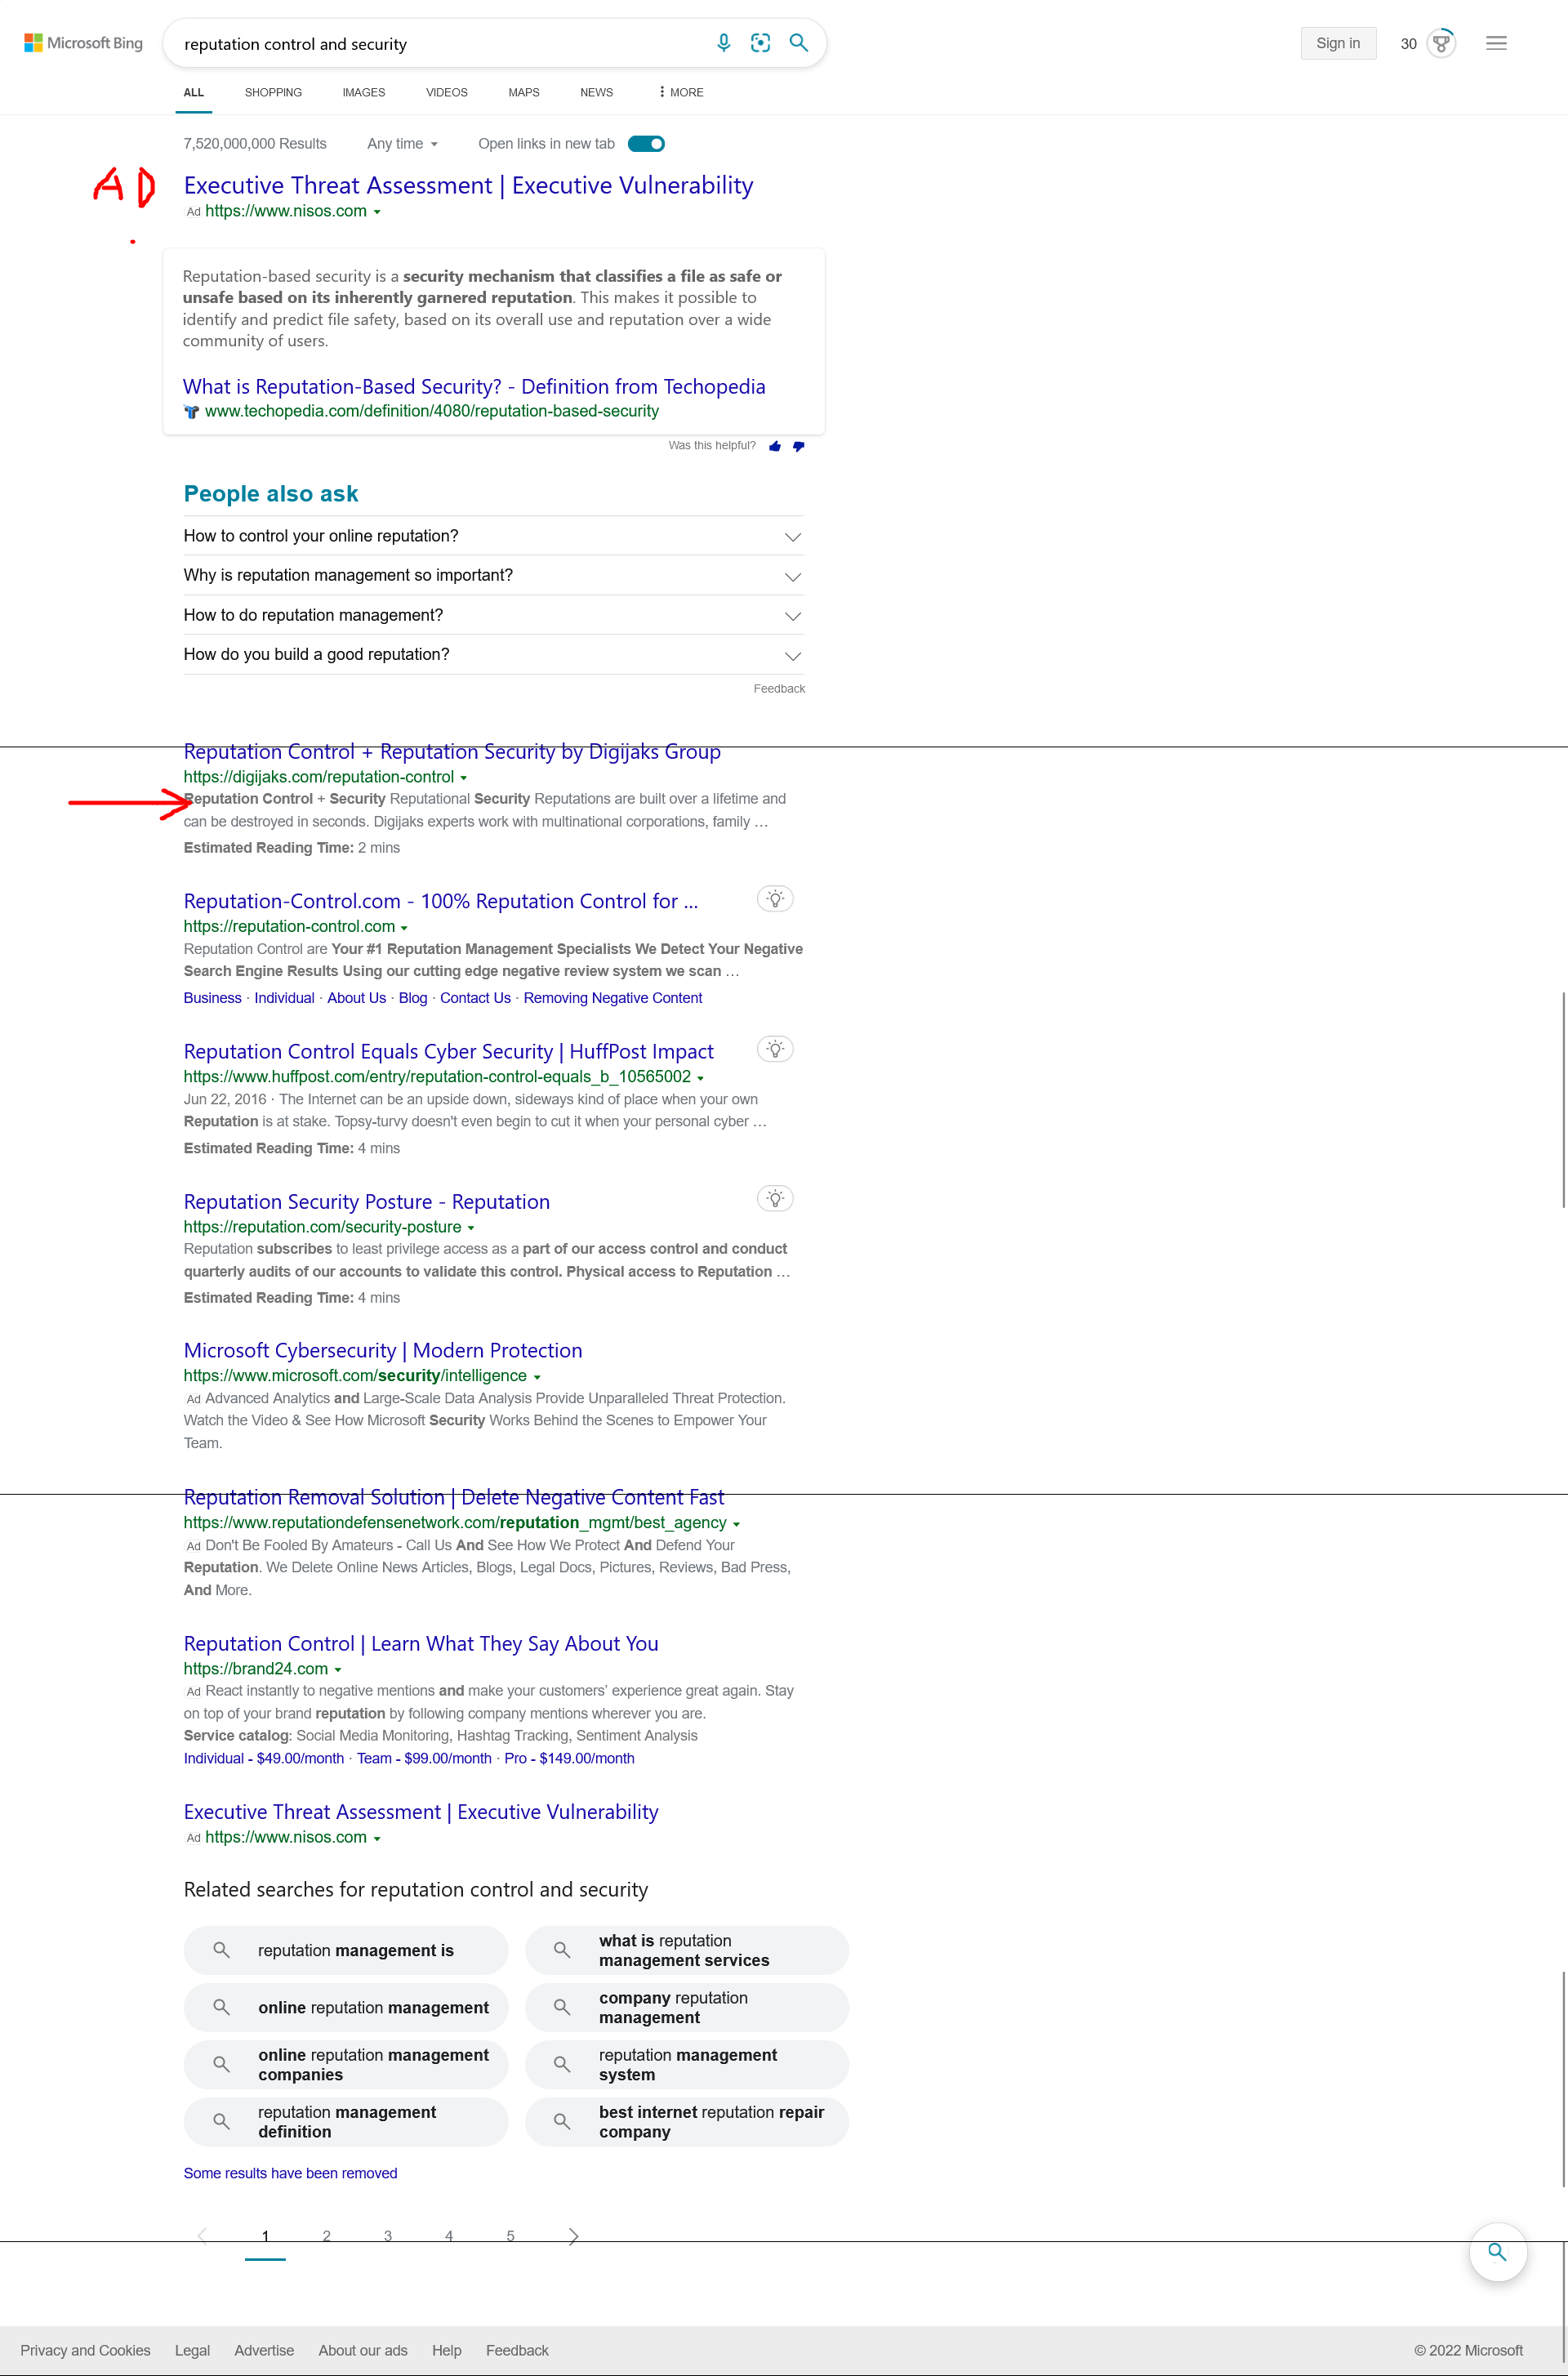Click the search magnifier in search box

coord(798,43)
